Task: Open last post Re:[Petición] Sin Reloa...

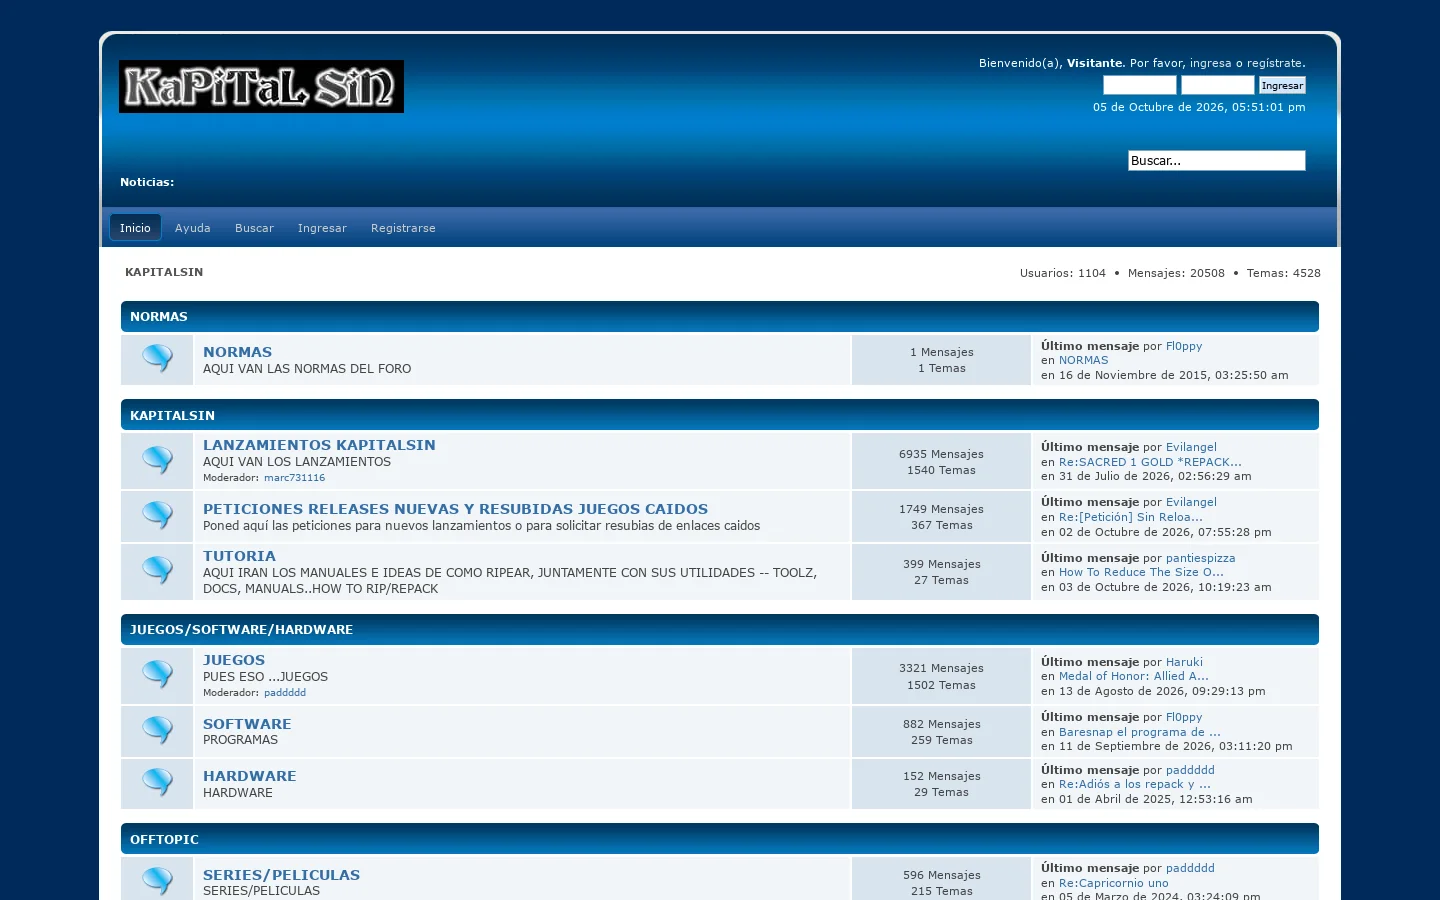Action: point(1131,517)
